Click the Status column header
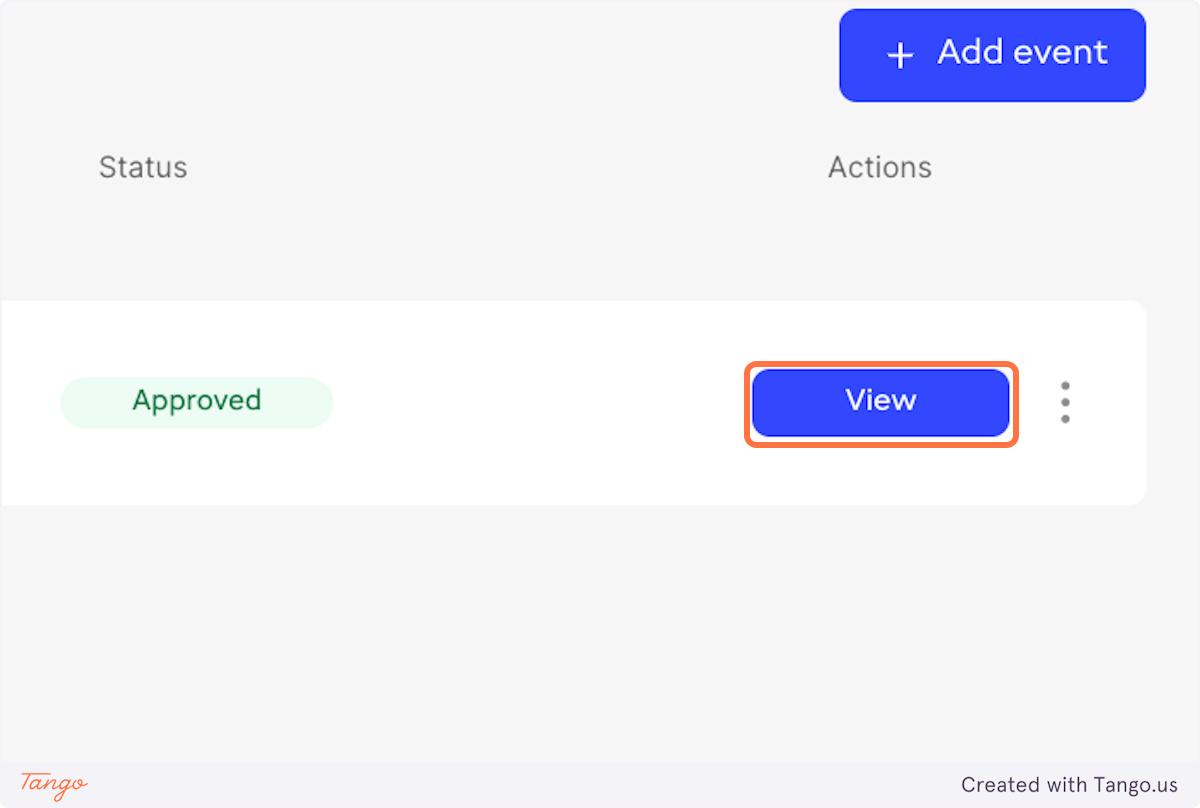This screenshot has height=808, width=1200. click(x=143, y=167)
